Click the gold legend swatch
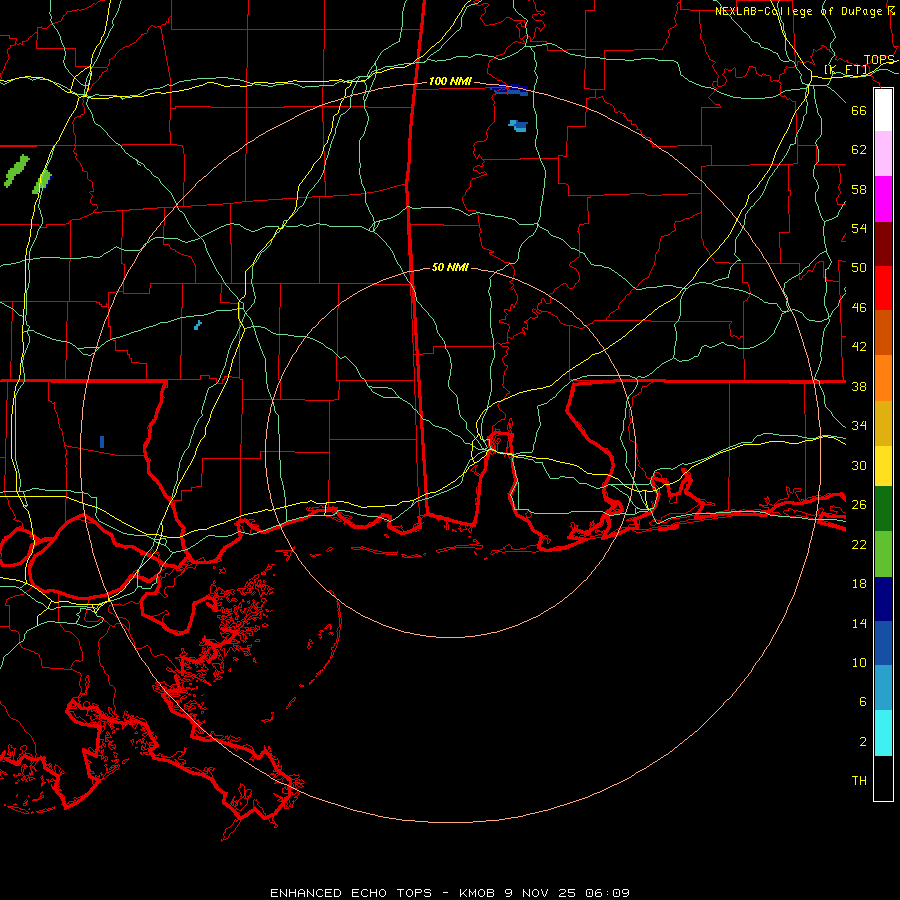Screen dimensions: 900x900 (883, 423)
